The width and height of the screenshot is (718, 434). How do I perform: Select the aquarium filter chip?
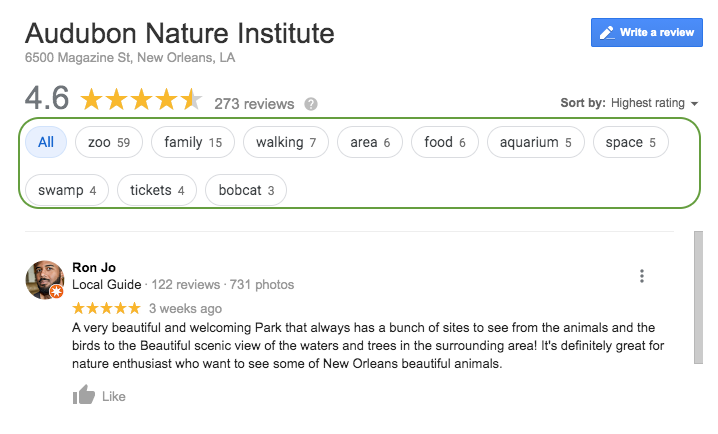pos(535,142)
